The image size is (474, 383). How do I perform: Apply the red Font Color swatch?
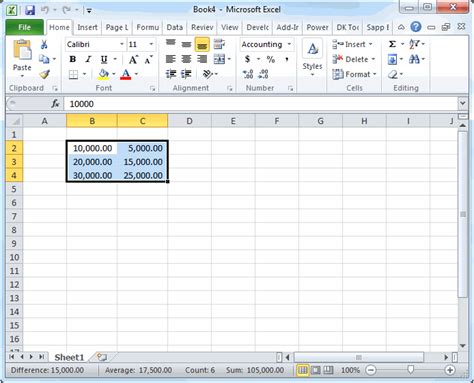point(126,74)
